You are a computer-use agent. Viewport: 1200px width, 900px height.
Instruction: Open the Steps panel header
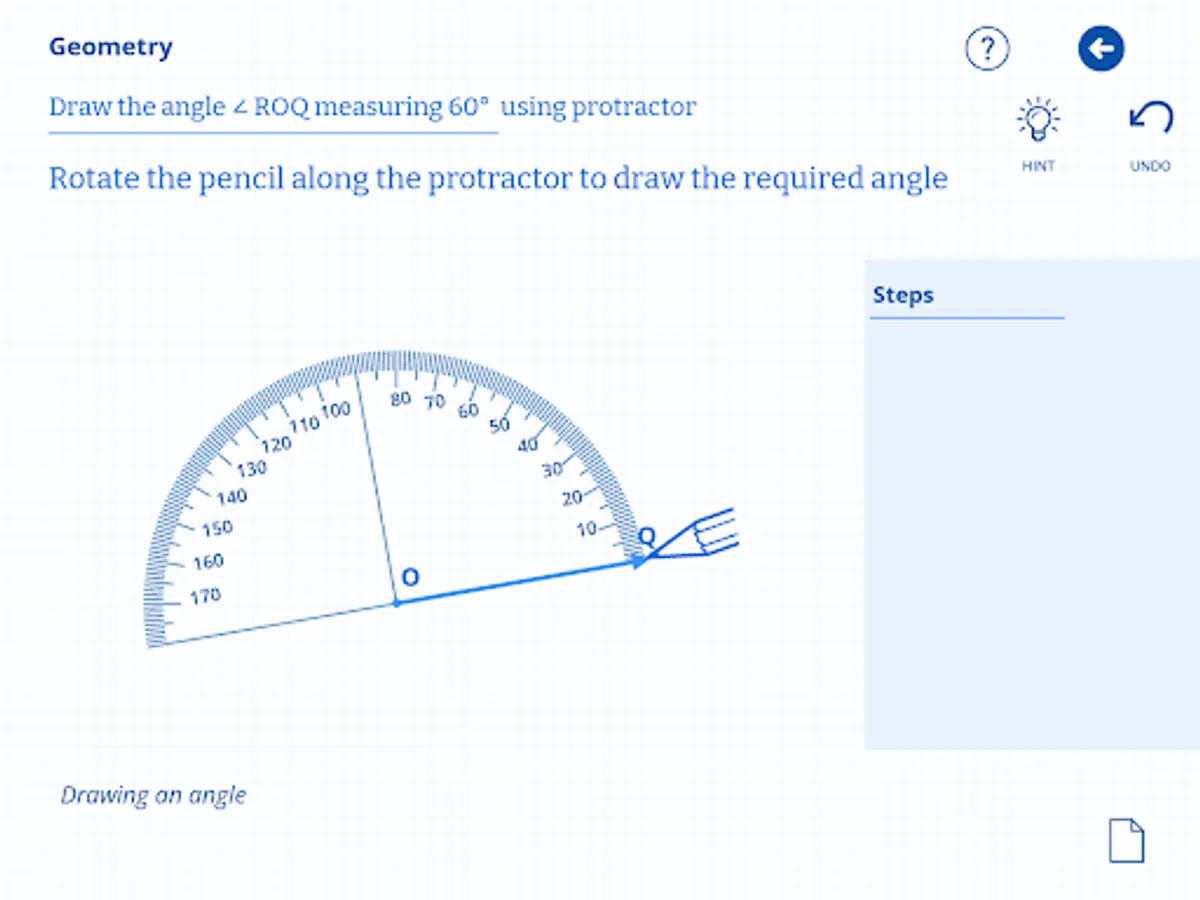pyautogui.click(x=903, y=295)
